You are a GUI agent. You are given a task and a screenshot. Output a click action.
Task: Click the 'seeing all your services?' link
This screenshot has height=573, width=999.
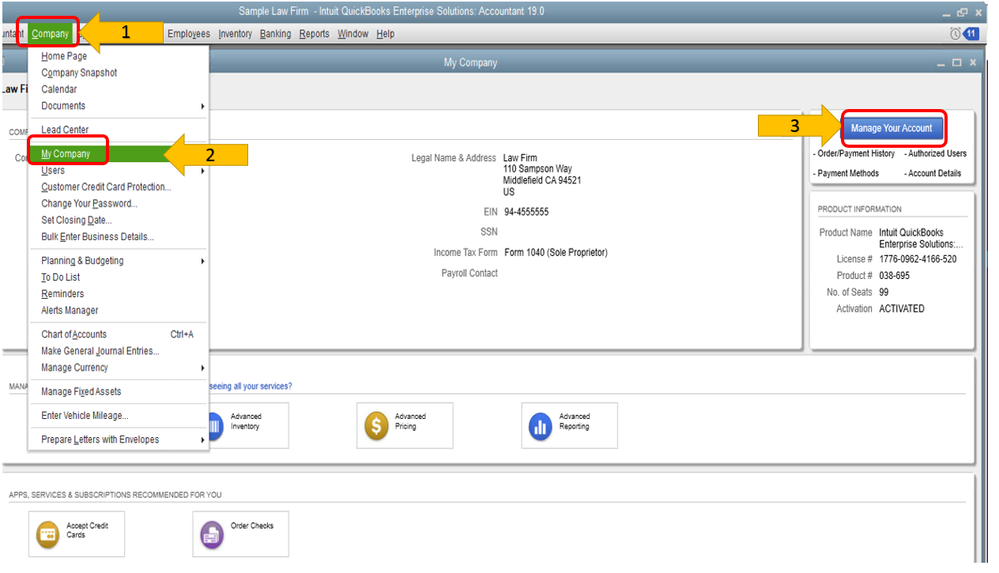click(x=250, y=386)
